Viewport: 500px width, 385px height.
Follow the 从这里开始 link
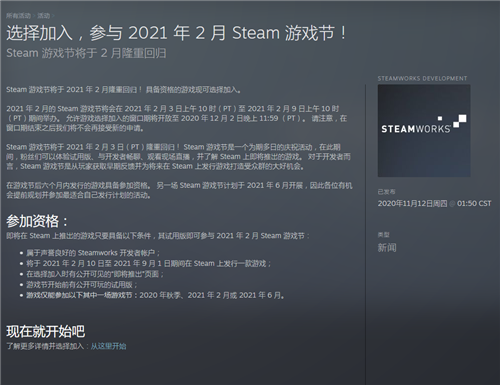click(x=108, y=346)
